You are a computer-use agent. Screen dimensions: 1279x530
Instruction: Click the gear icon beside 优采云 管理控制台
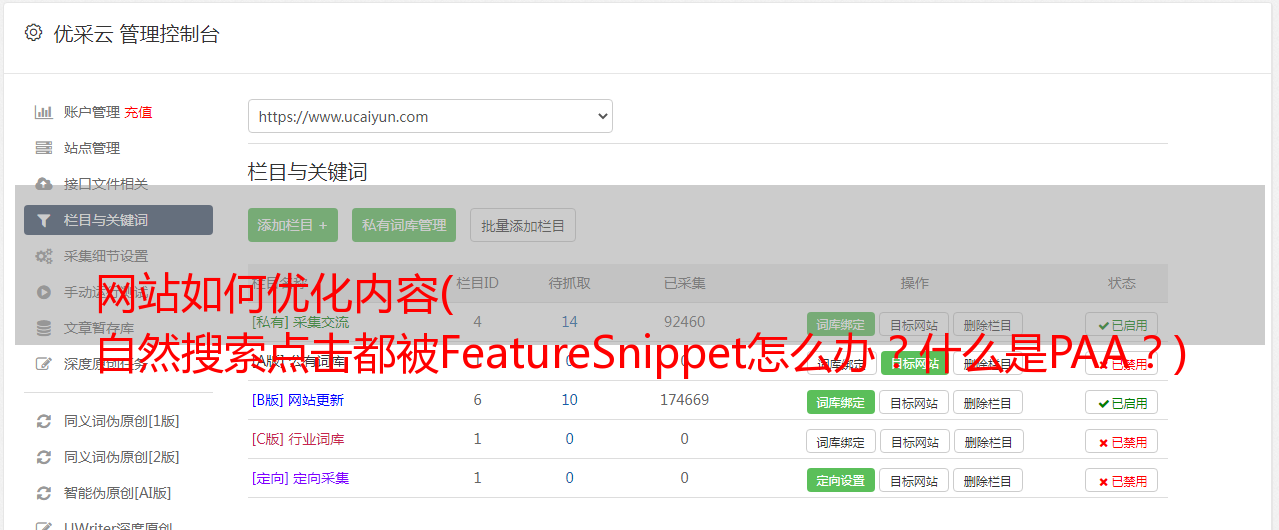point(33,33)
